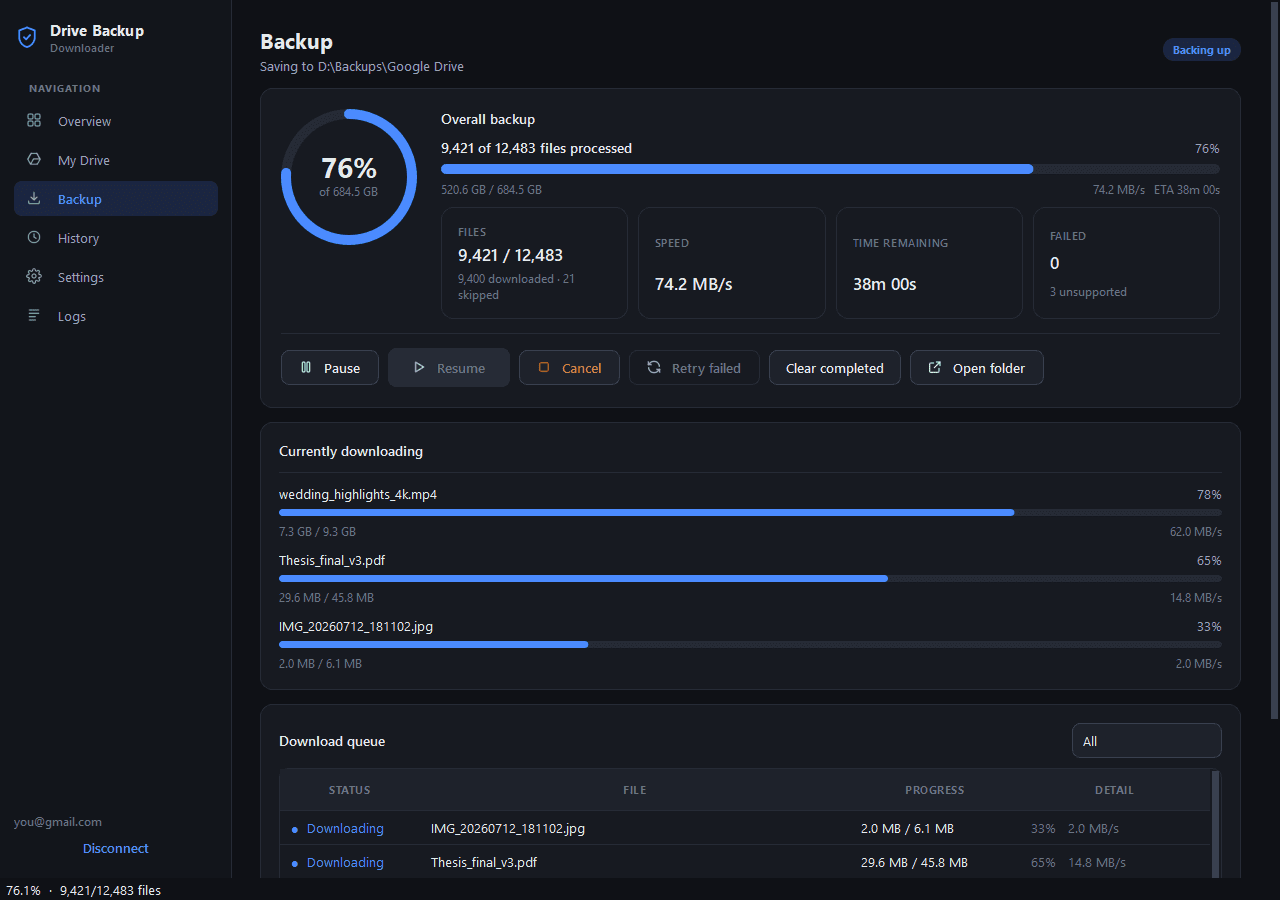Click the "Saving to D:\Backups\Google Drive" path text
The height and width of the screenshot is (900, 1280).
pos(362,67)
